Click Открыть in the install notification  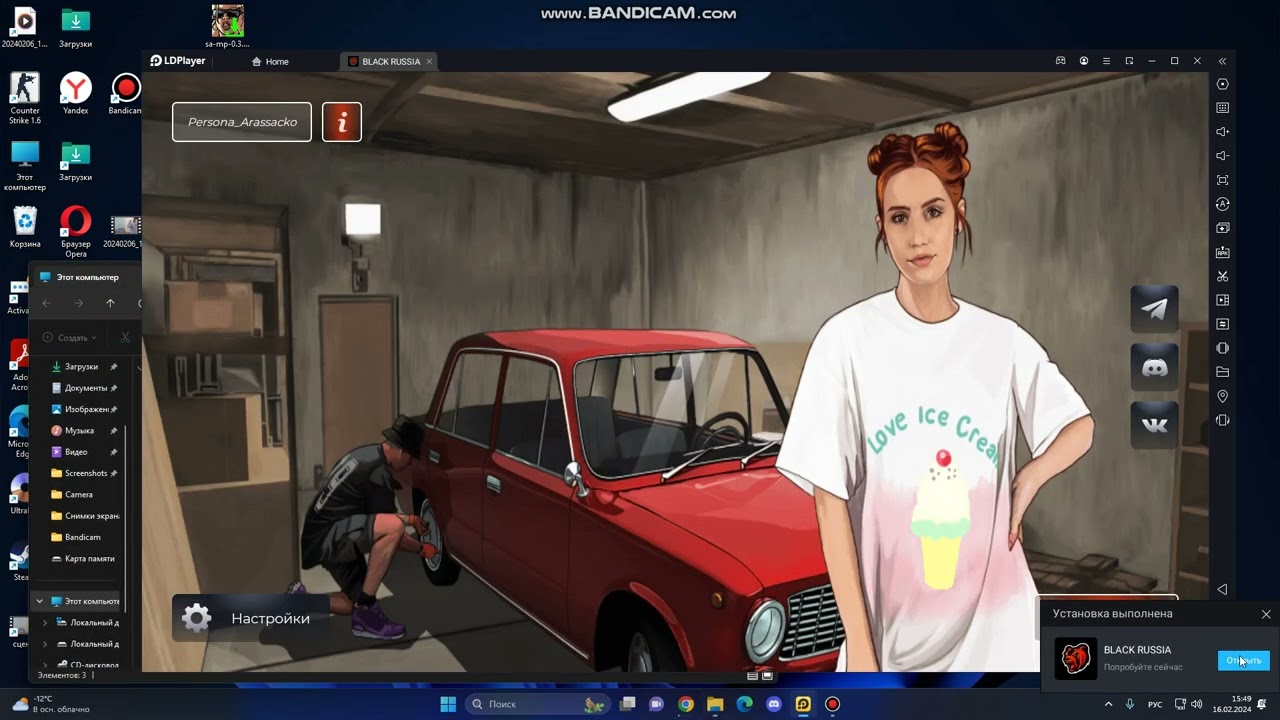pos(1244,660)
